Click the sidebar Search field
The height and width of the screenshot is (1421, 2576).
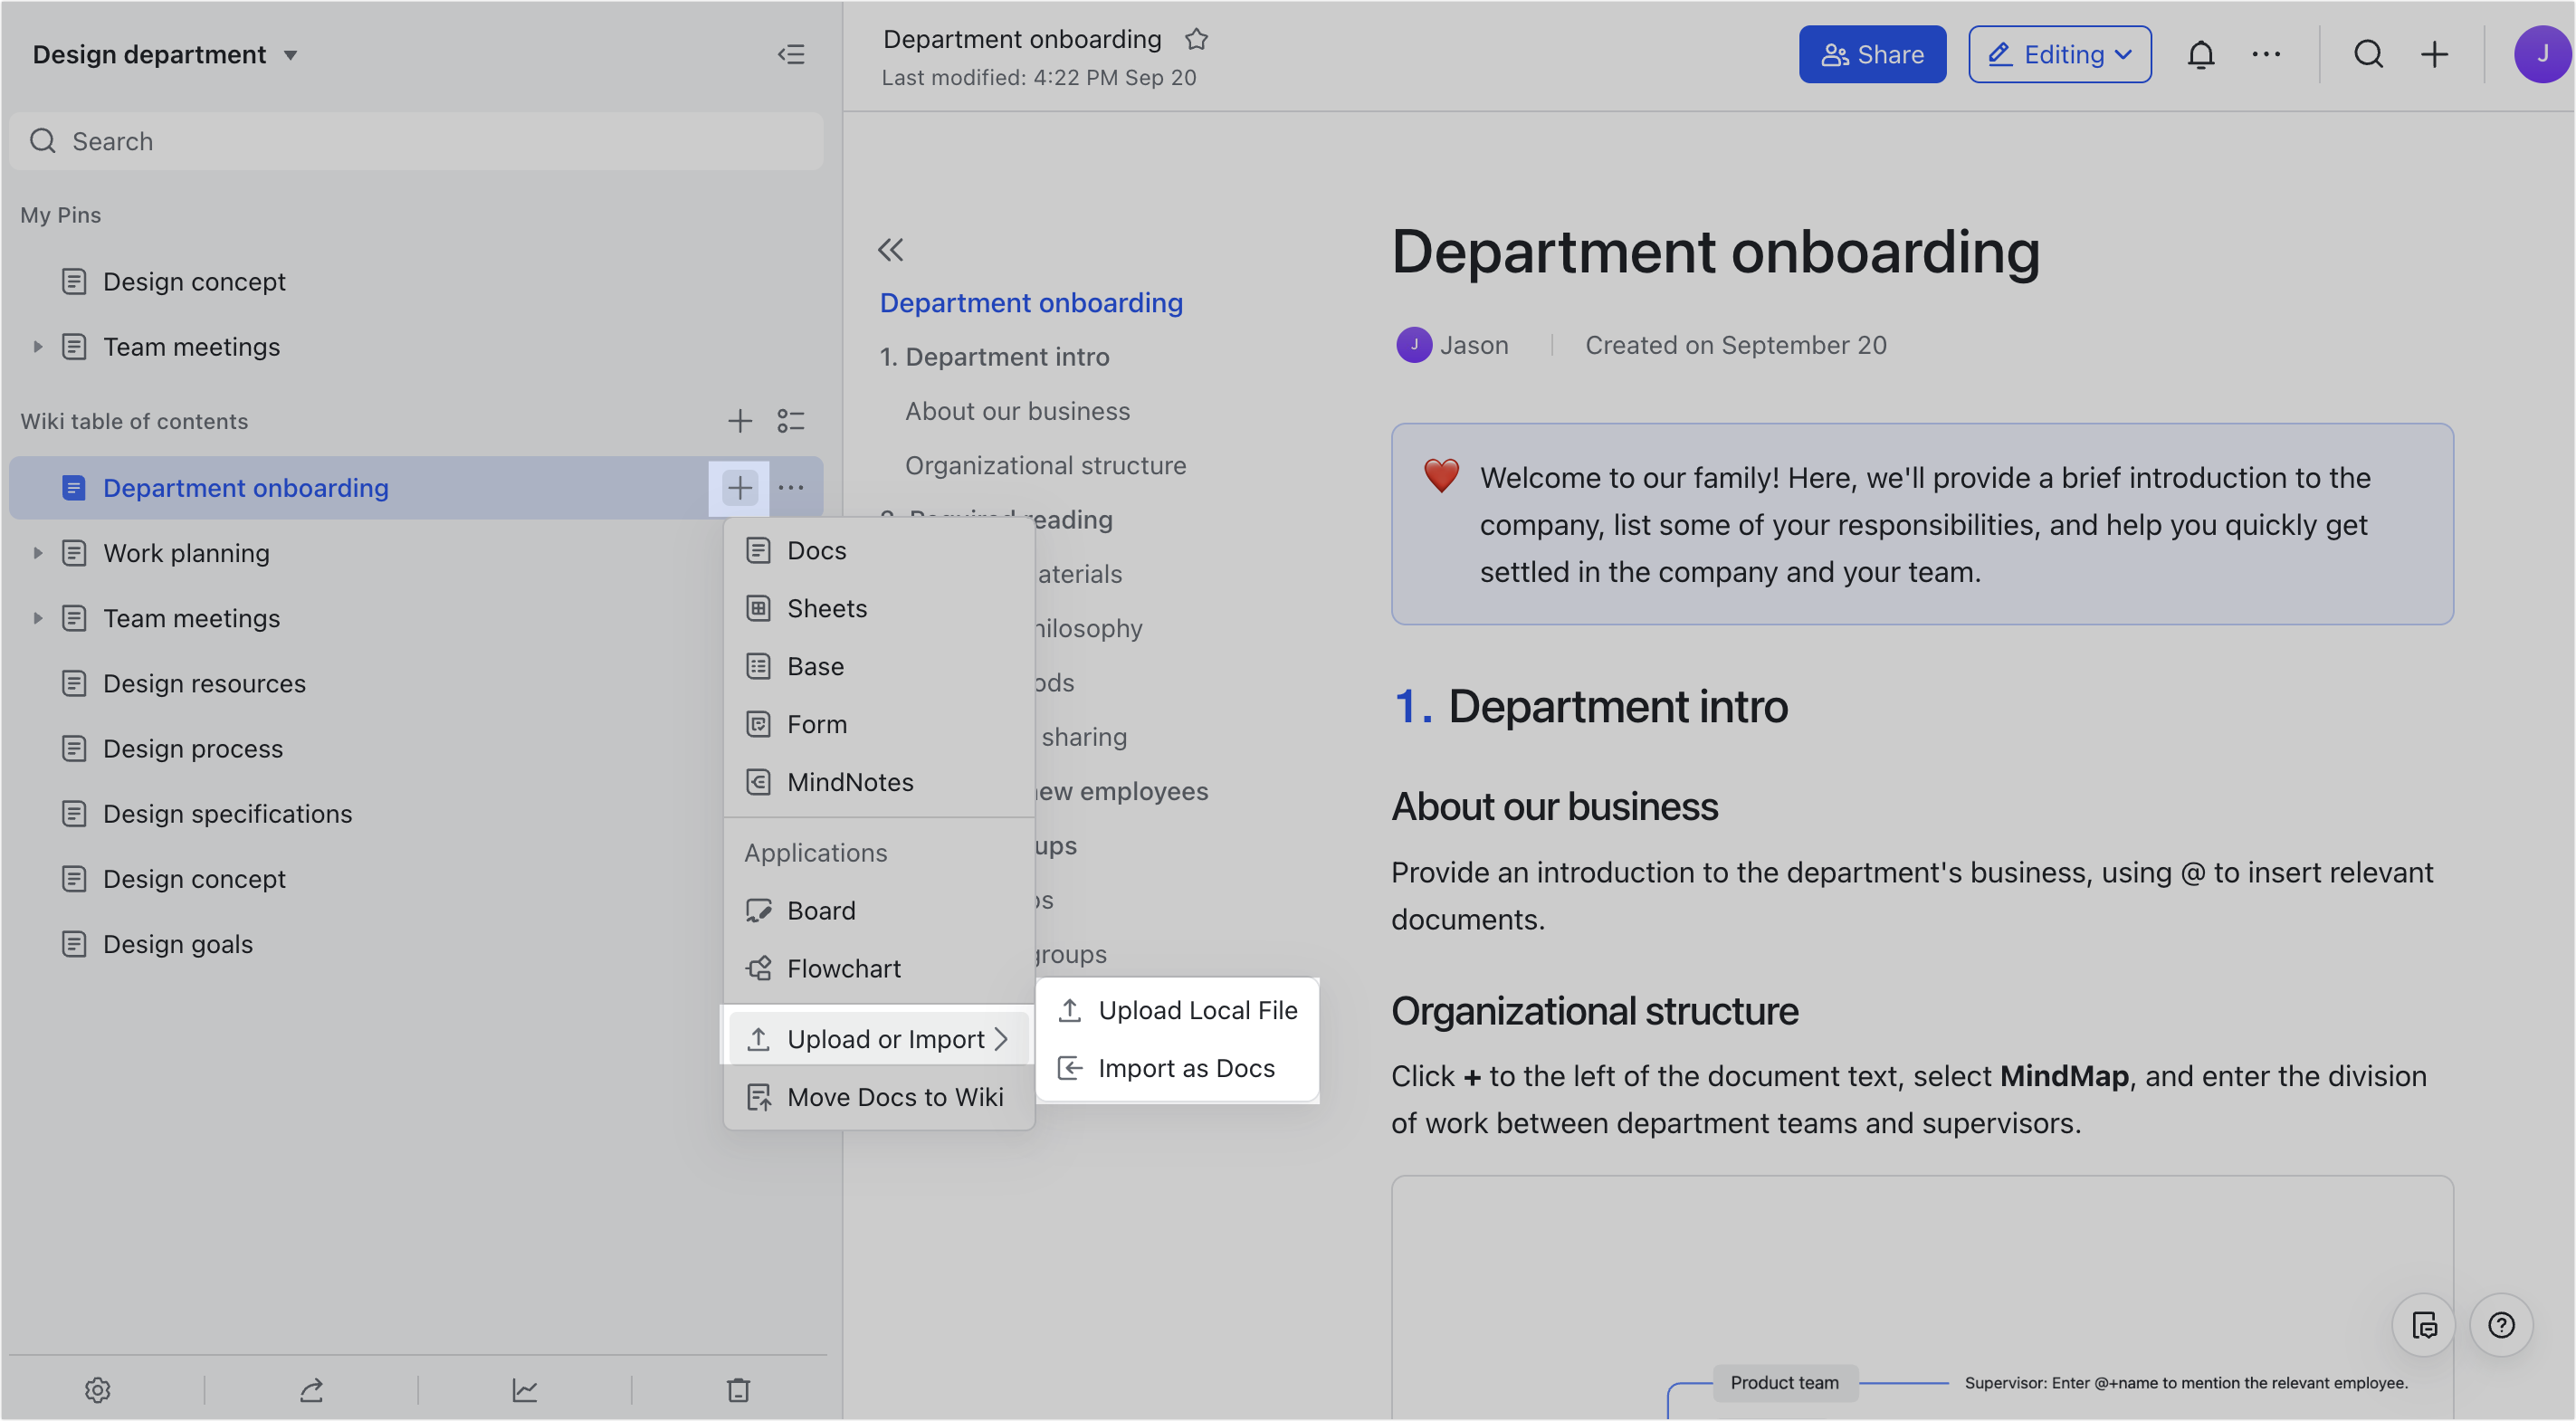click(416, 141)
